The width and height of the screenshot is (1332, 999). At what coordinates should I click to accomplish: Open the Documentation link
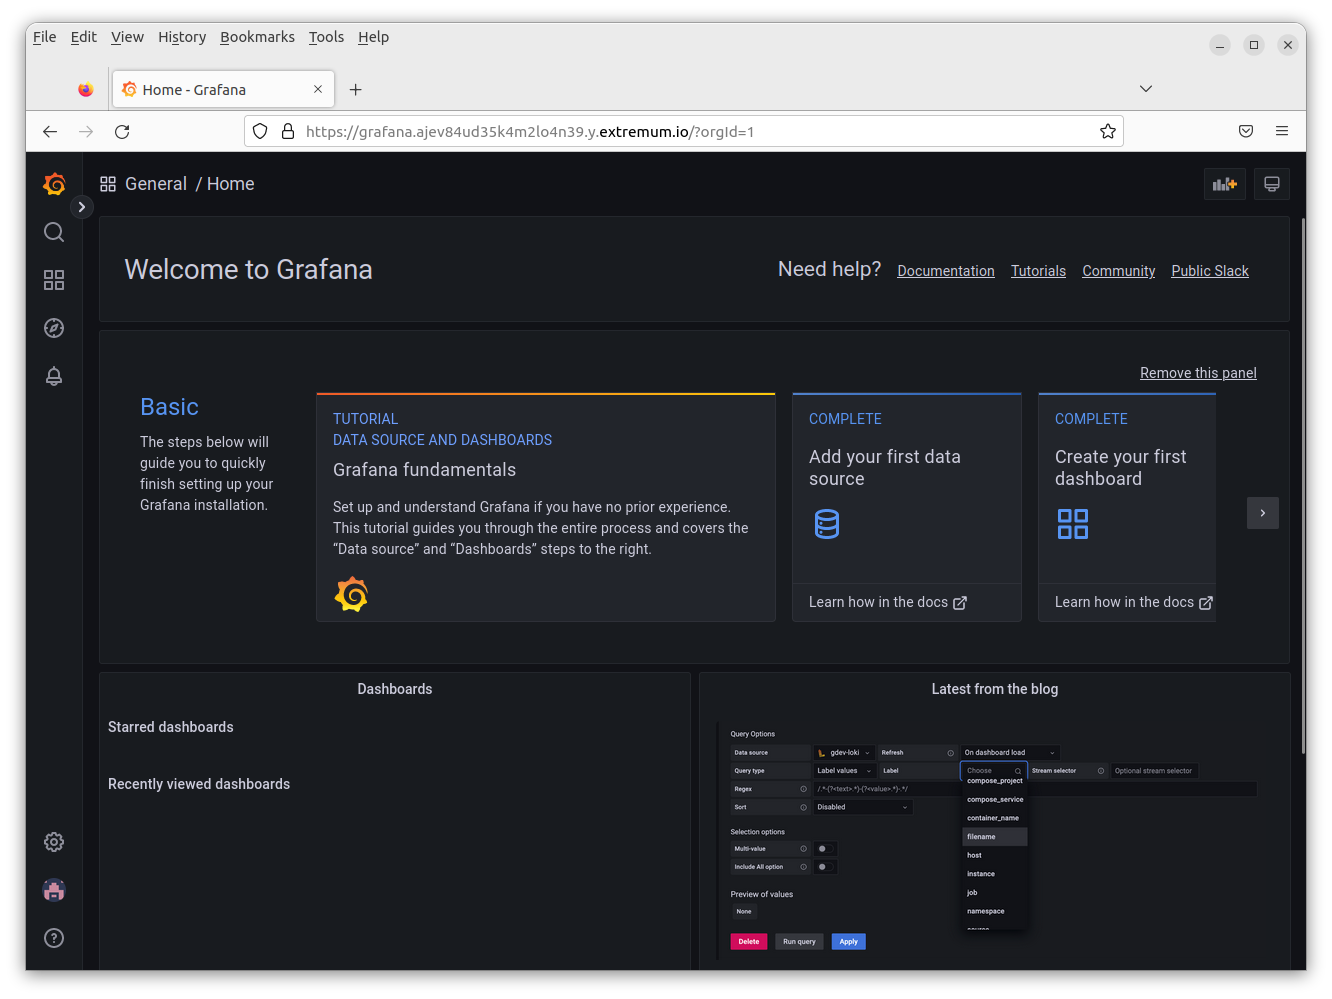946,271
